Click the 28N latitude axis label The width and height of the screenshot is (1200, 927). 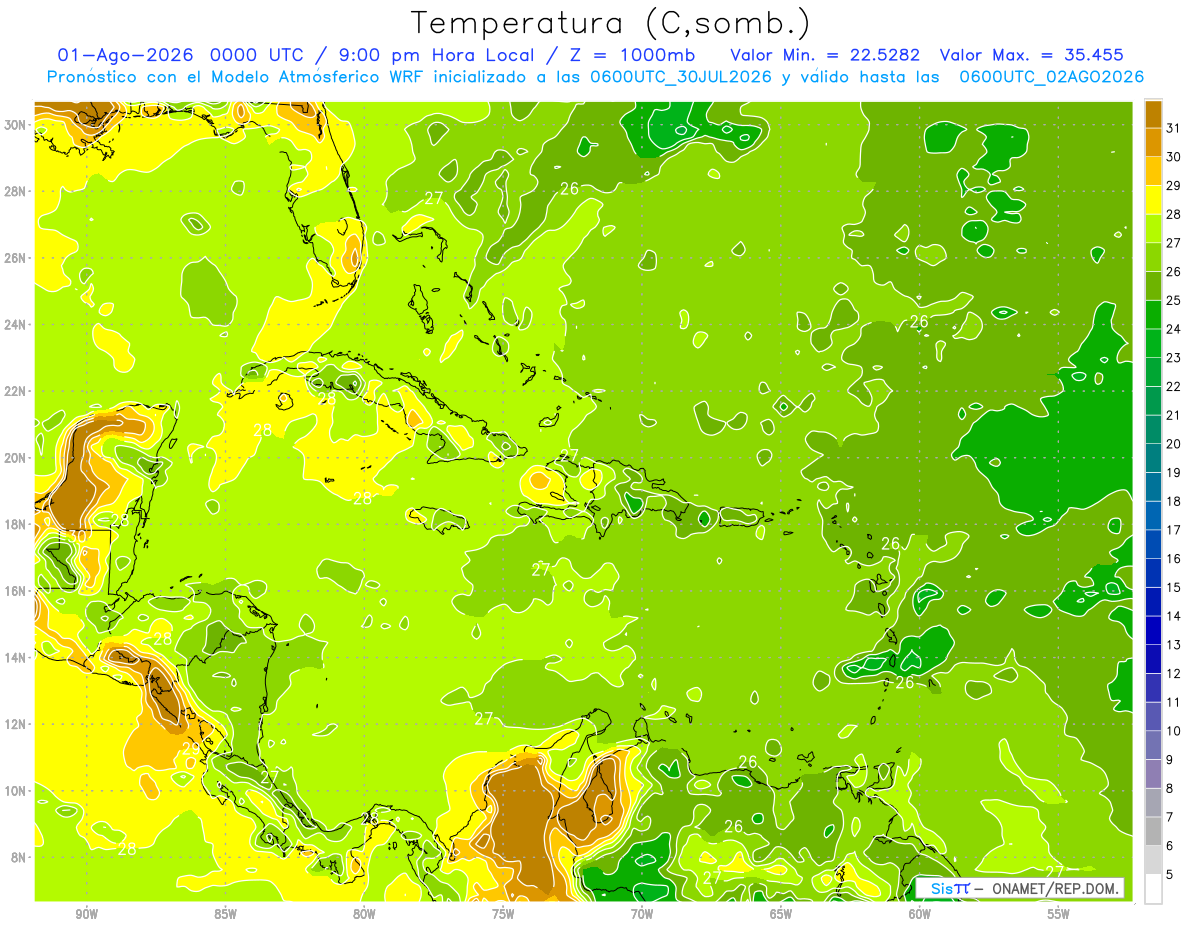pos(16,191)
